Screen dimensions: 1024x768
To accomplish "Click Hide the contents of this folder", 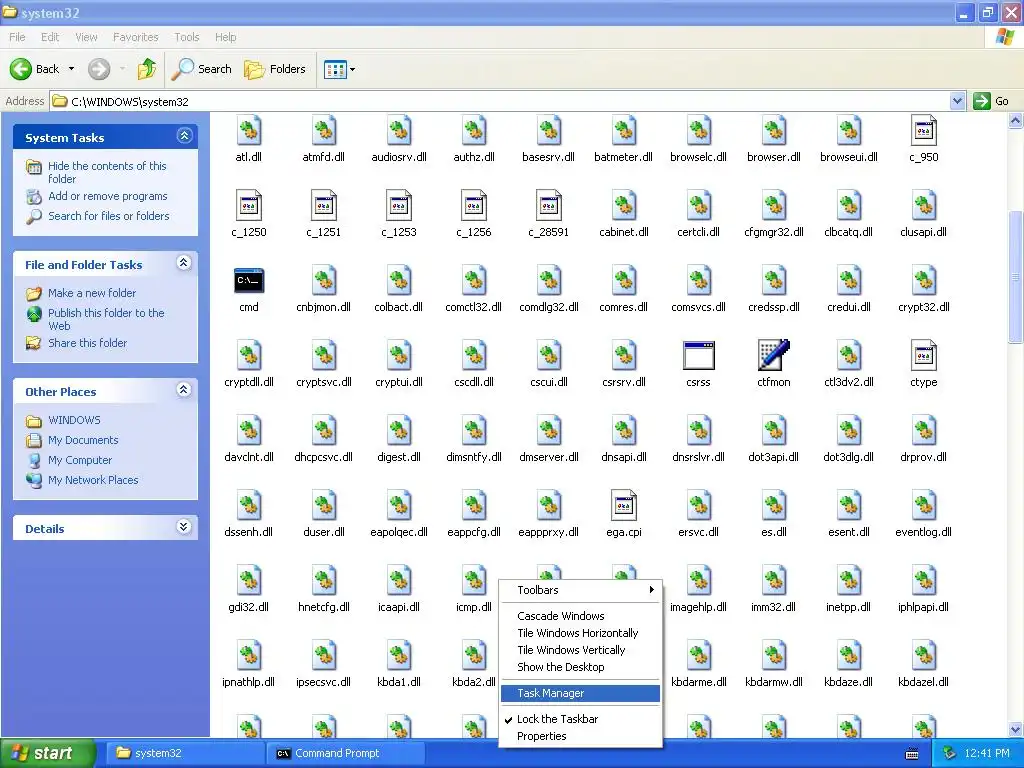I will (x=107, y=172).
